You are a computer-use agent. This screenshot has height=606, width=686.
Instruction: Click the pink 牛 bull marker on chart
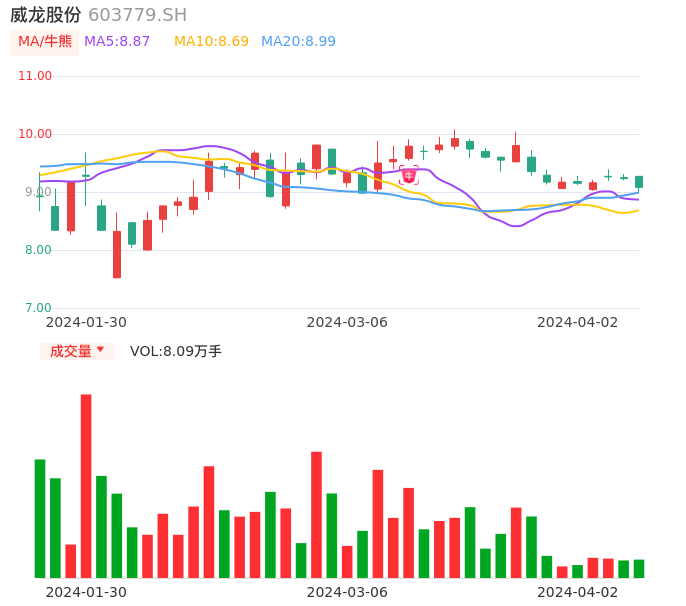(x=408, y=176)
